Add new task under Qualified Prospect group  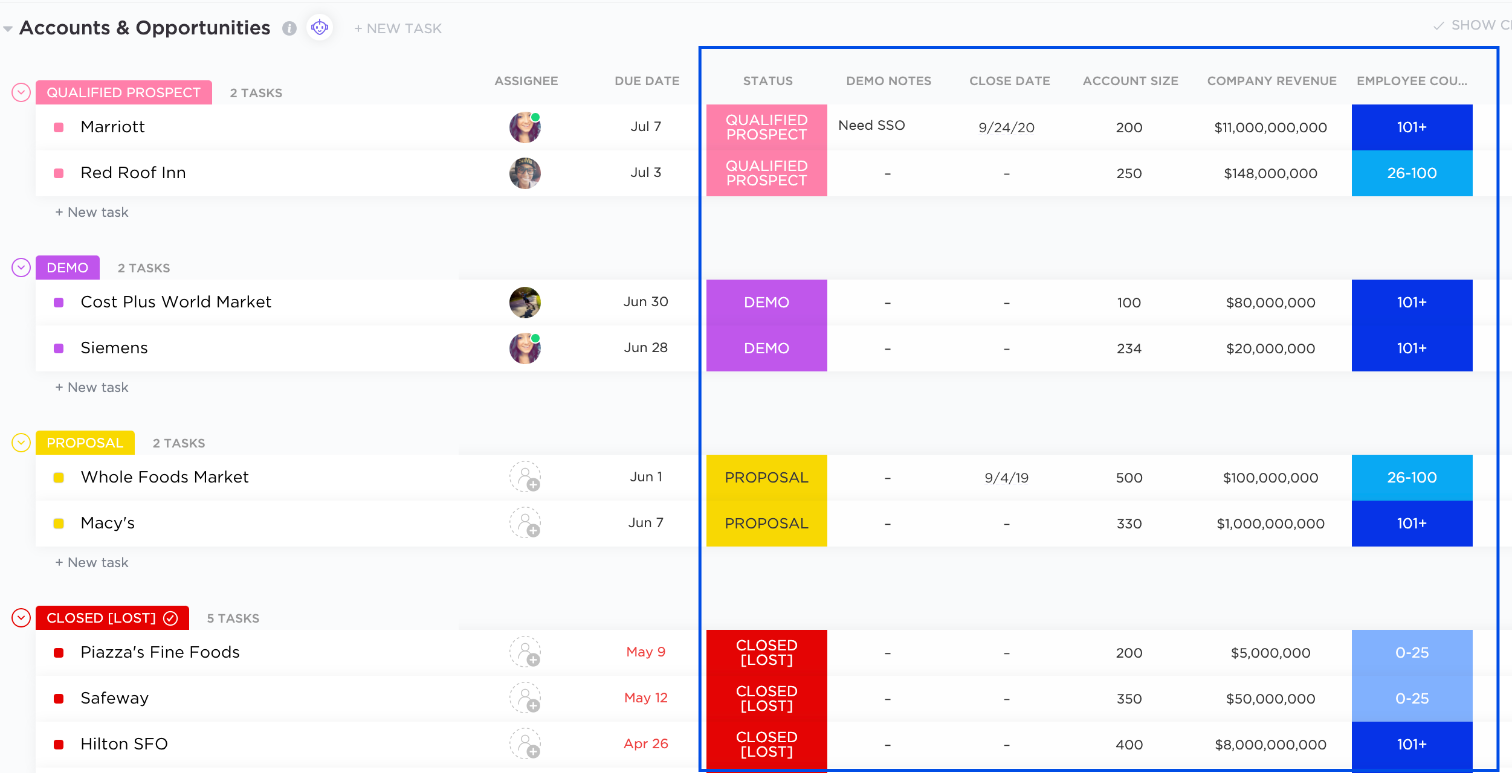92,212
